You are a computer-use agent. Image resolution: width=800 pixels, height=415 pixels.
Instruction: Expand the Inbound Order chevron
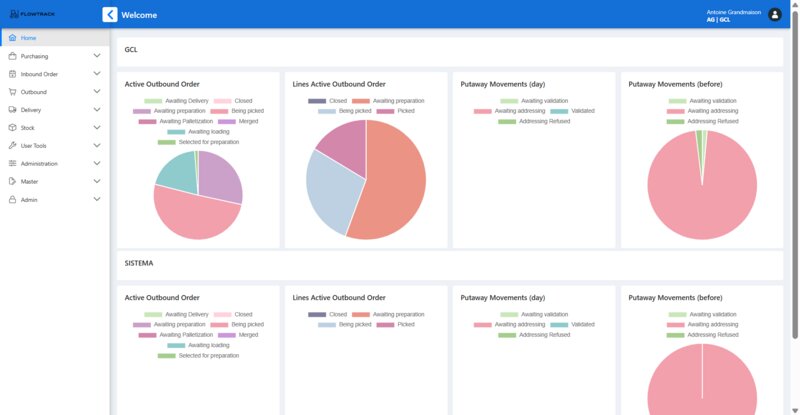point(97,74)
